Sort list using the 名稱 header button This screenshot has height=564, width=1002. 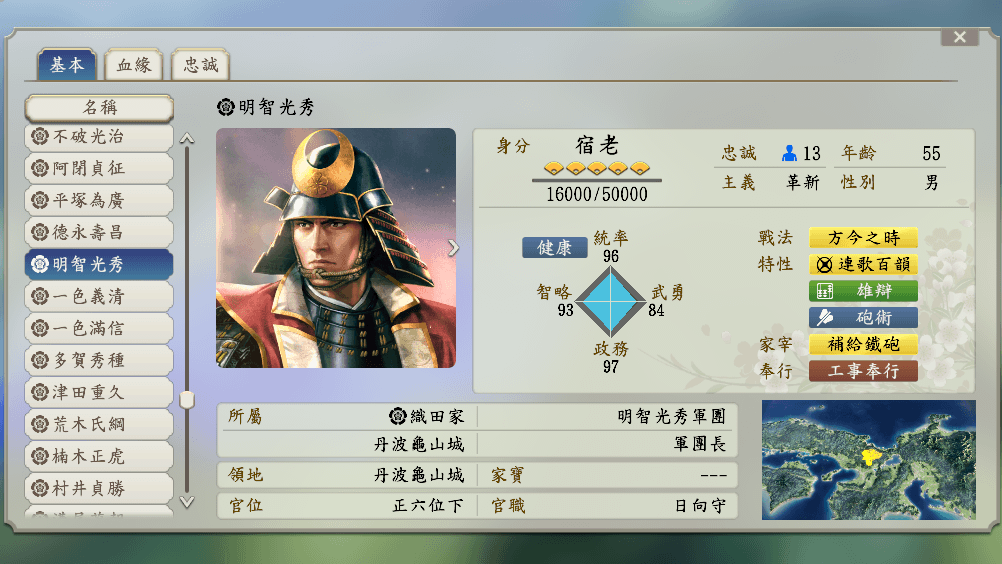(x=99, y=107)
